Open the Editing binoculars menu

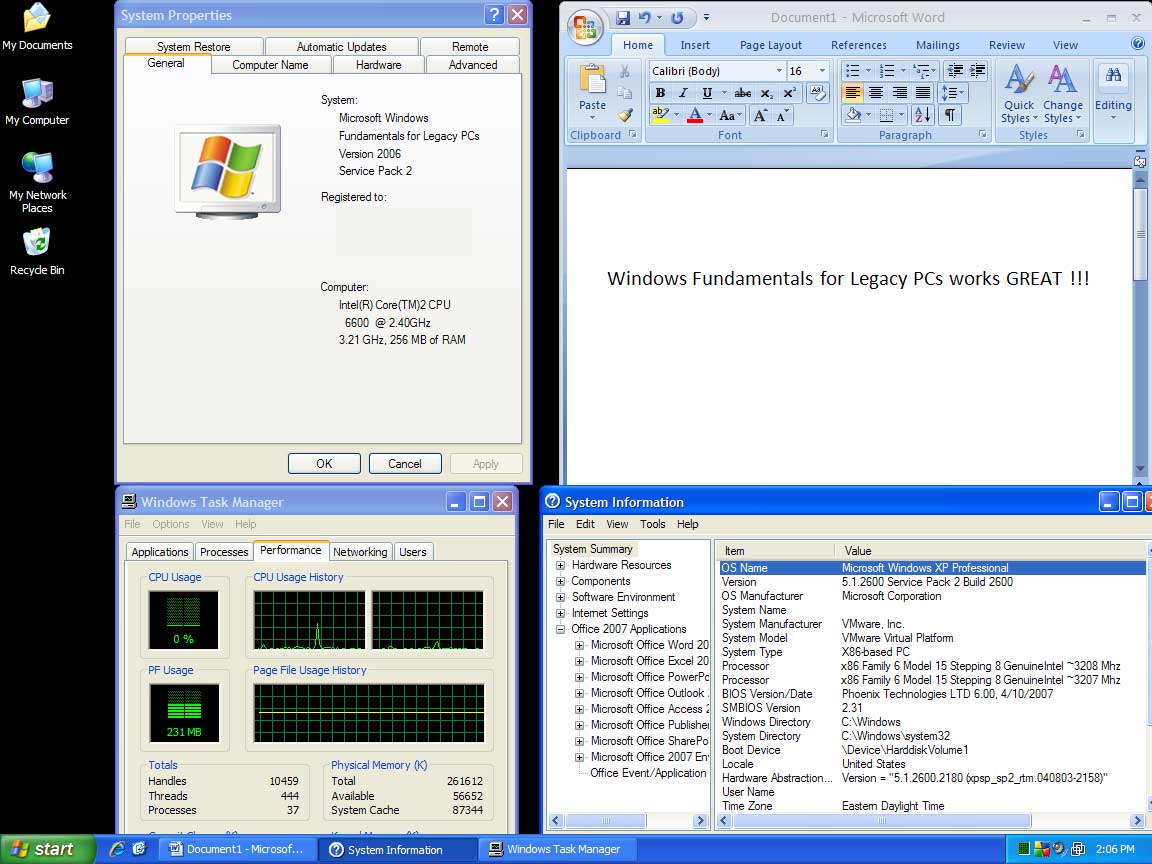[x=1113, y=94]
